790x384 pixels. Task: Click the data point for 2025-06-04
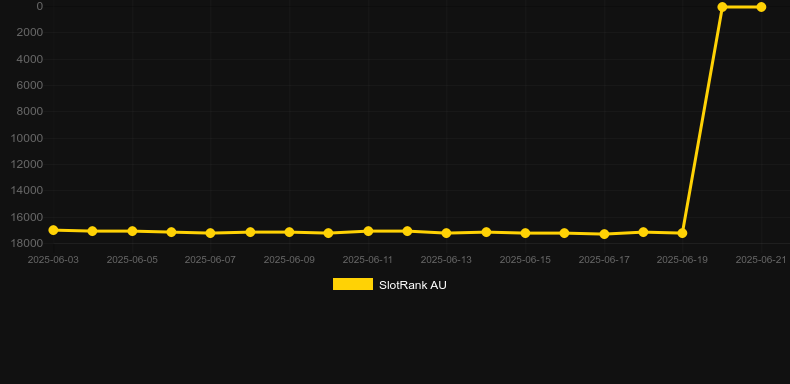pos(93,231)
